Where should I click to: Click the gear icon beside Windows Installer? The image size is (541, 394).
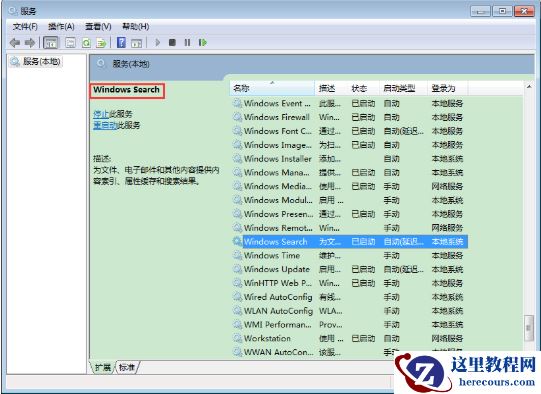click(237, 158)
